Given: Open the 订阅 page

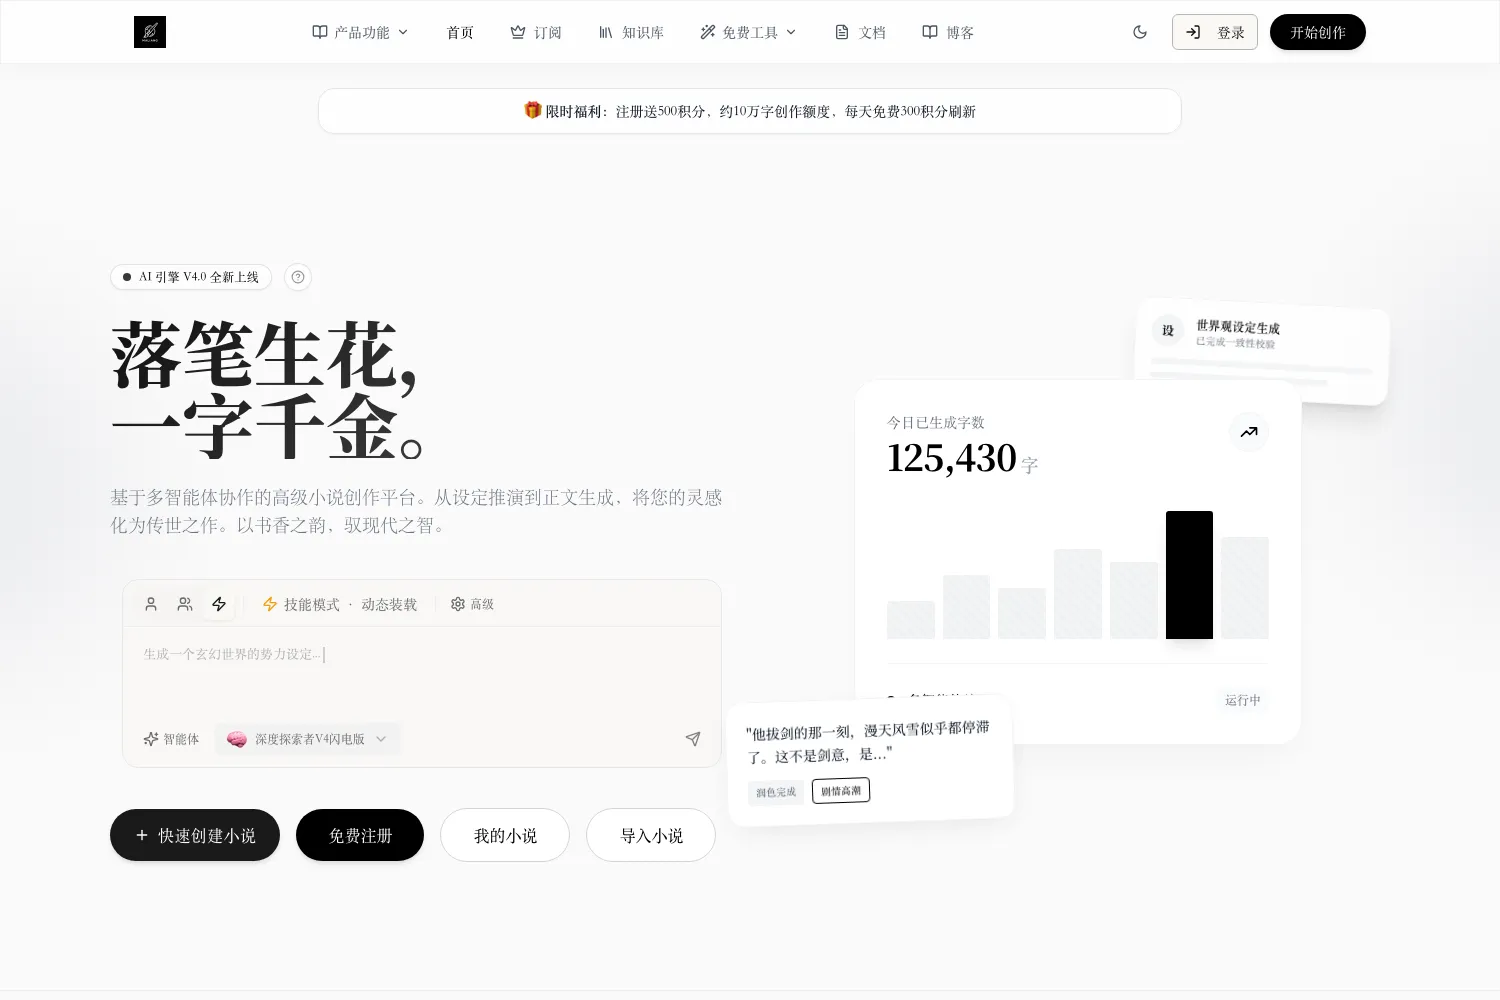Looking at the screenshot, I should click(536, 32).
